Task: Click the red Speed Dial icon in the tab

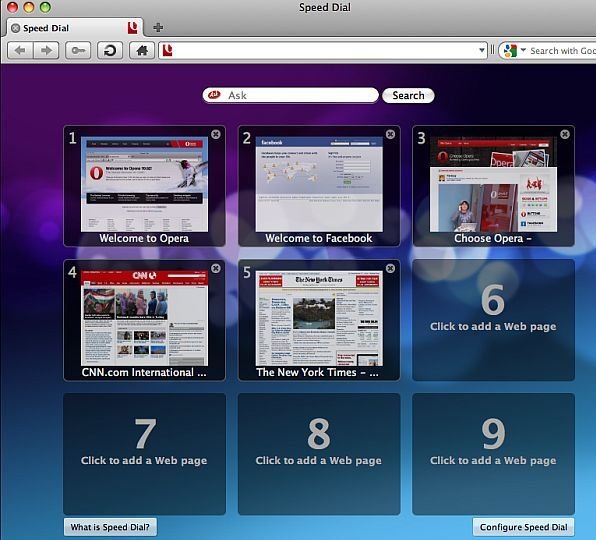Action: pos(132,28)
